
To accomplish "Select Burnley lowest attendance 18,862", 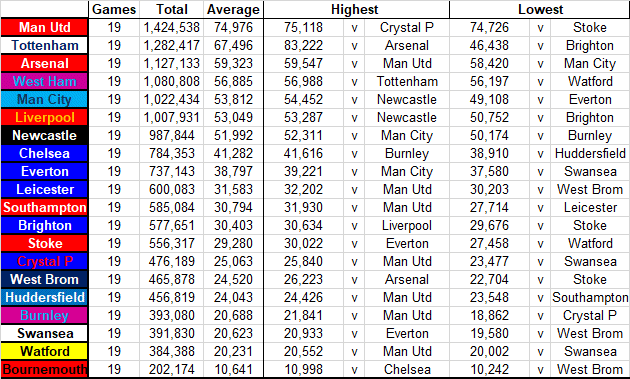I will coord(489,315).
